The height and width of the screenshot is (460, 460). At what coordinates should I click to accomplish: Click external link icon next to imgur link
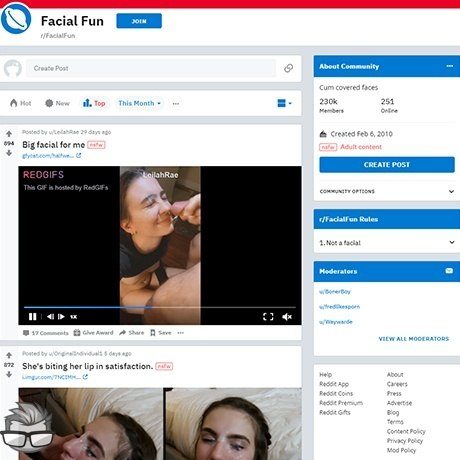(85, 377)
